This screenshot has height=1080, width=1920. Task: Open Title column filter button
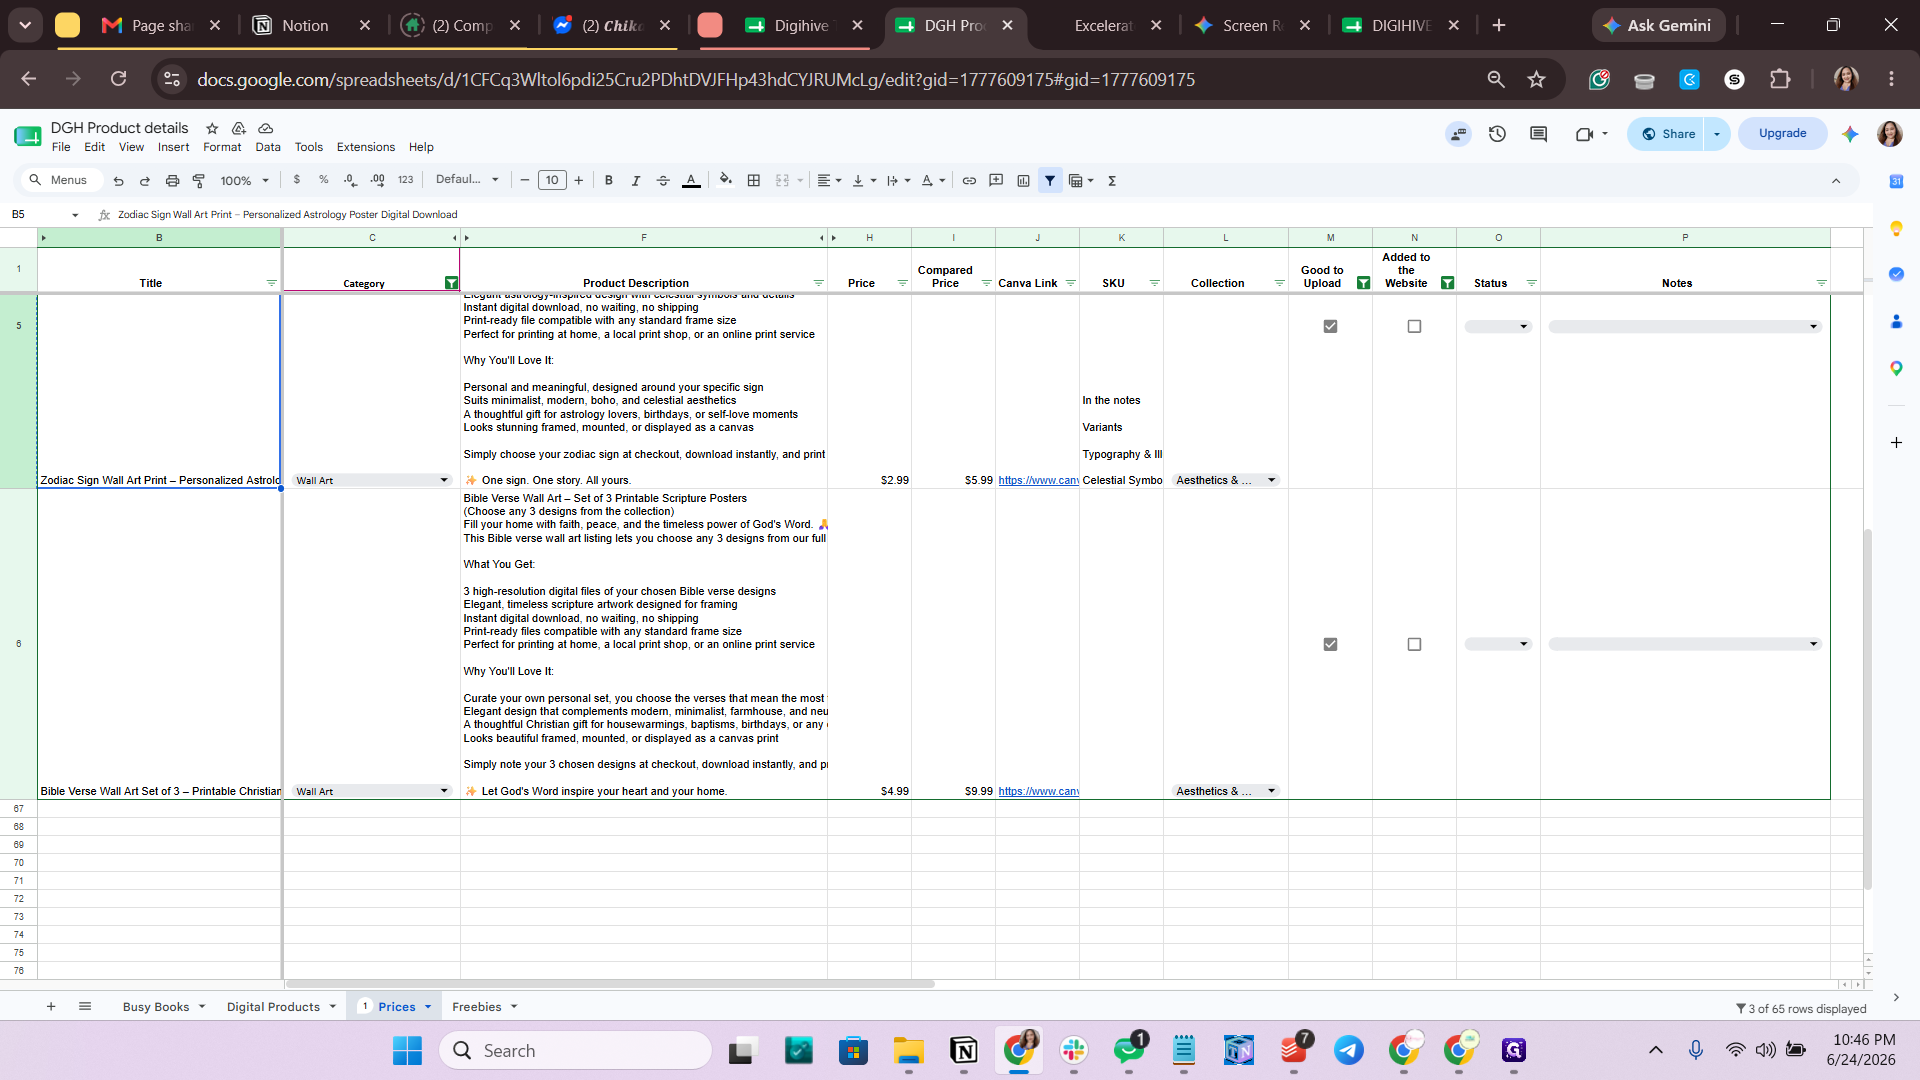(271, 283)
